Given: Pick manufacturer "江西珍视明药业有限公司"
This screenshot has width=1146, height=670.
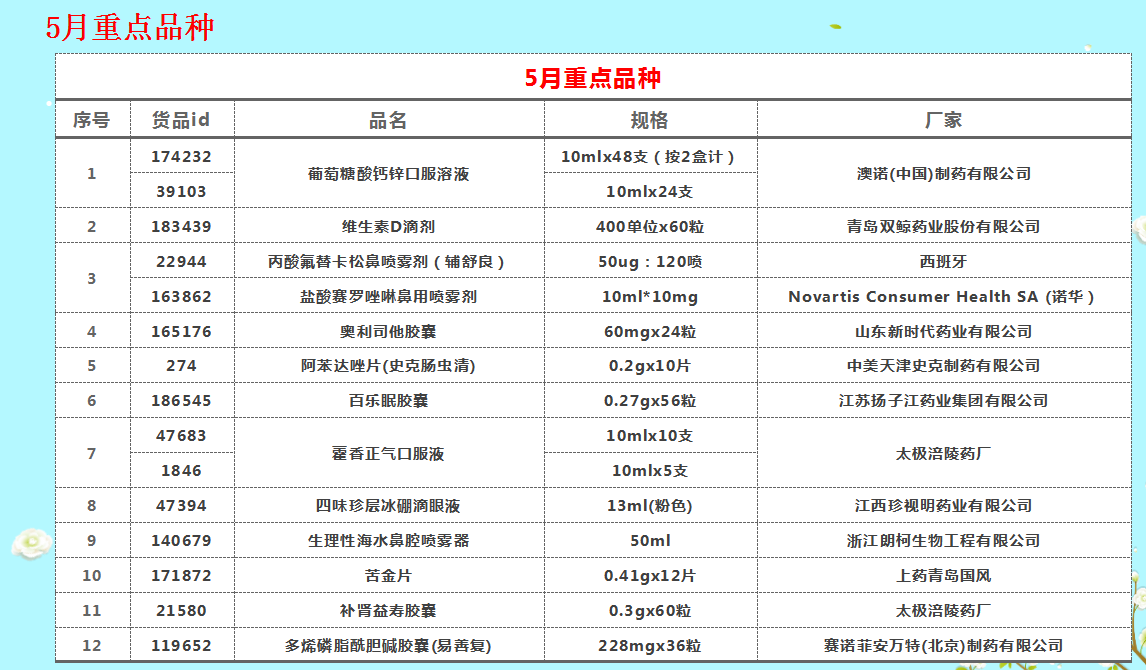Looking at the screenshot, I should click(944, 506).
